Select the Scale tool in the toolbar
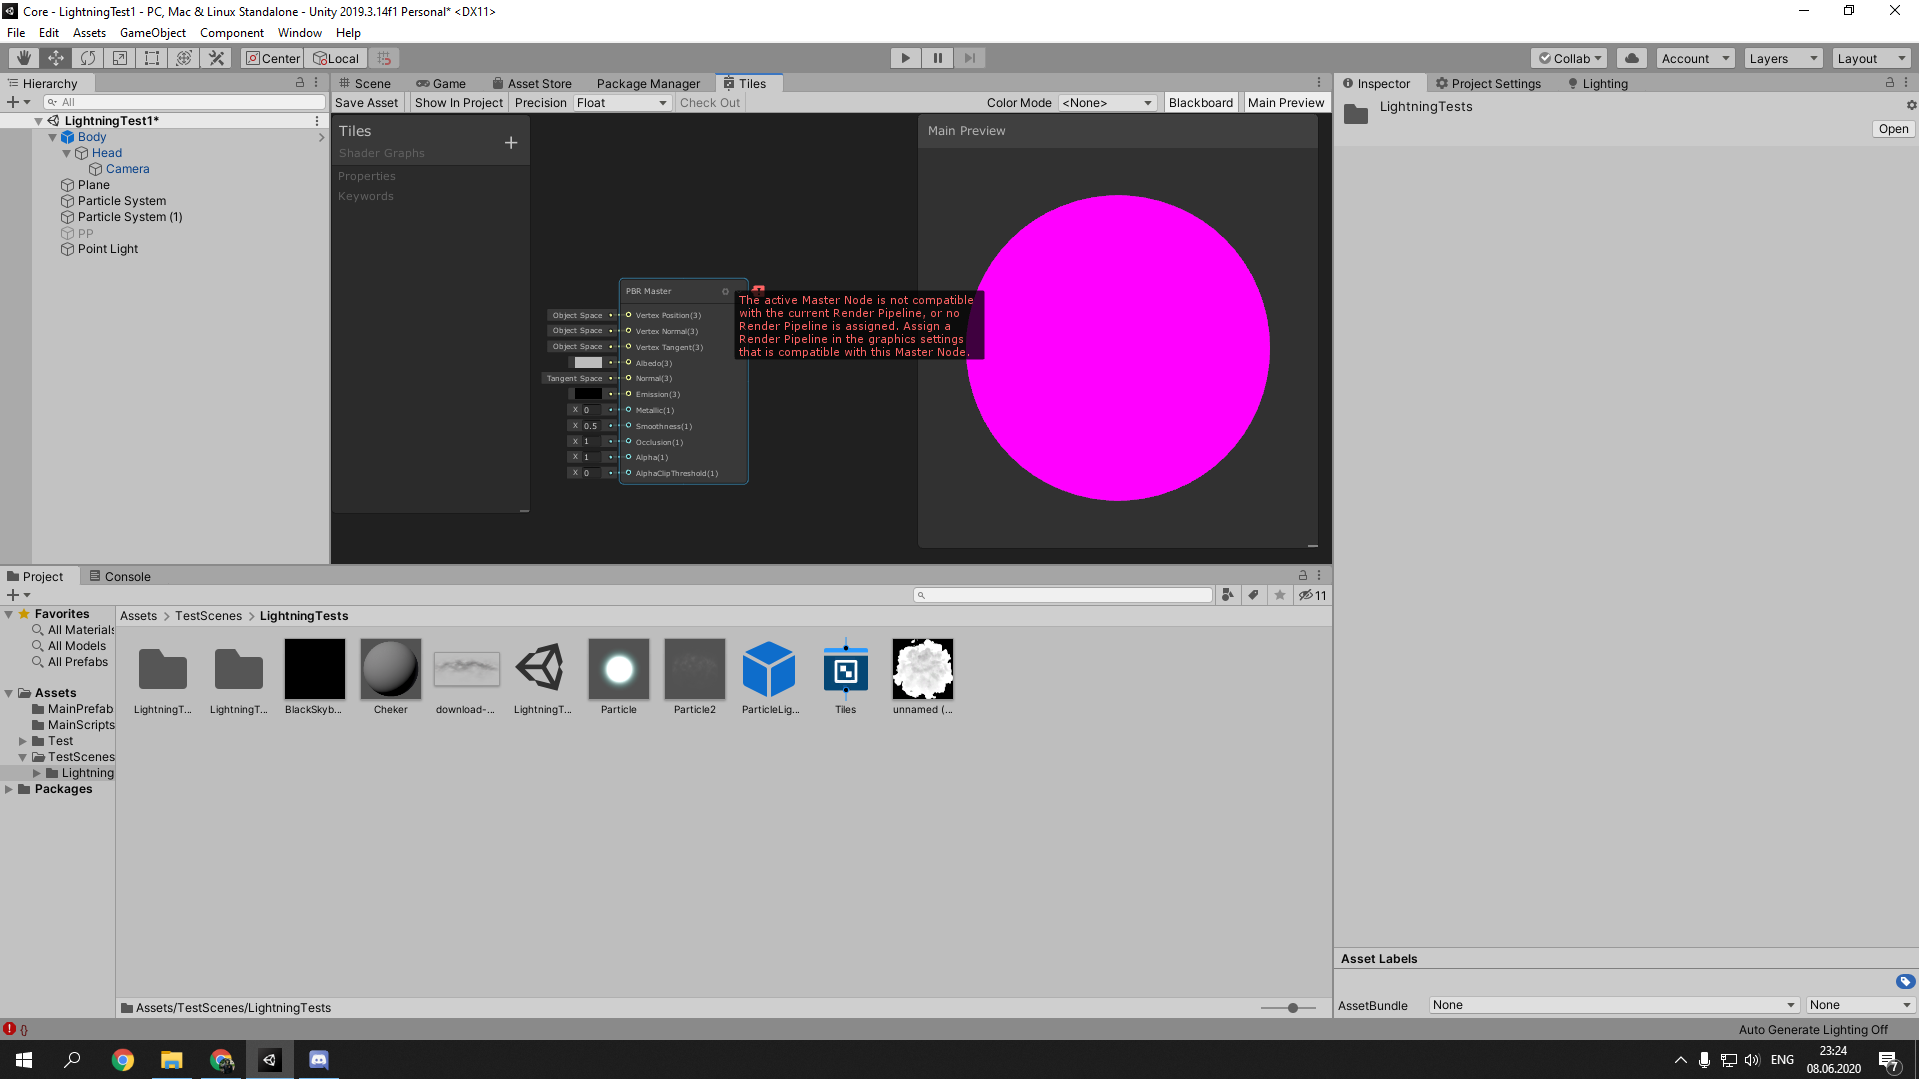Screen dimensions: 1919x1079 [120, 58]
